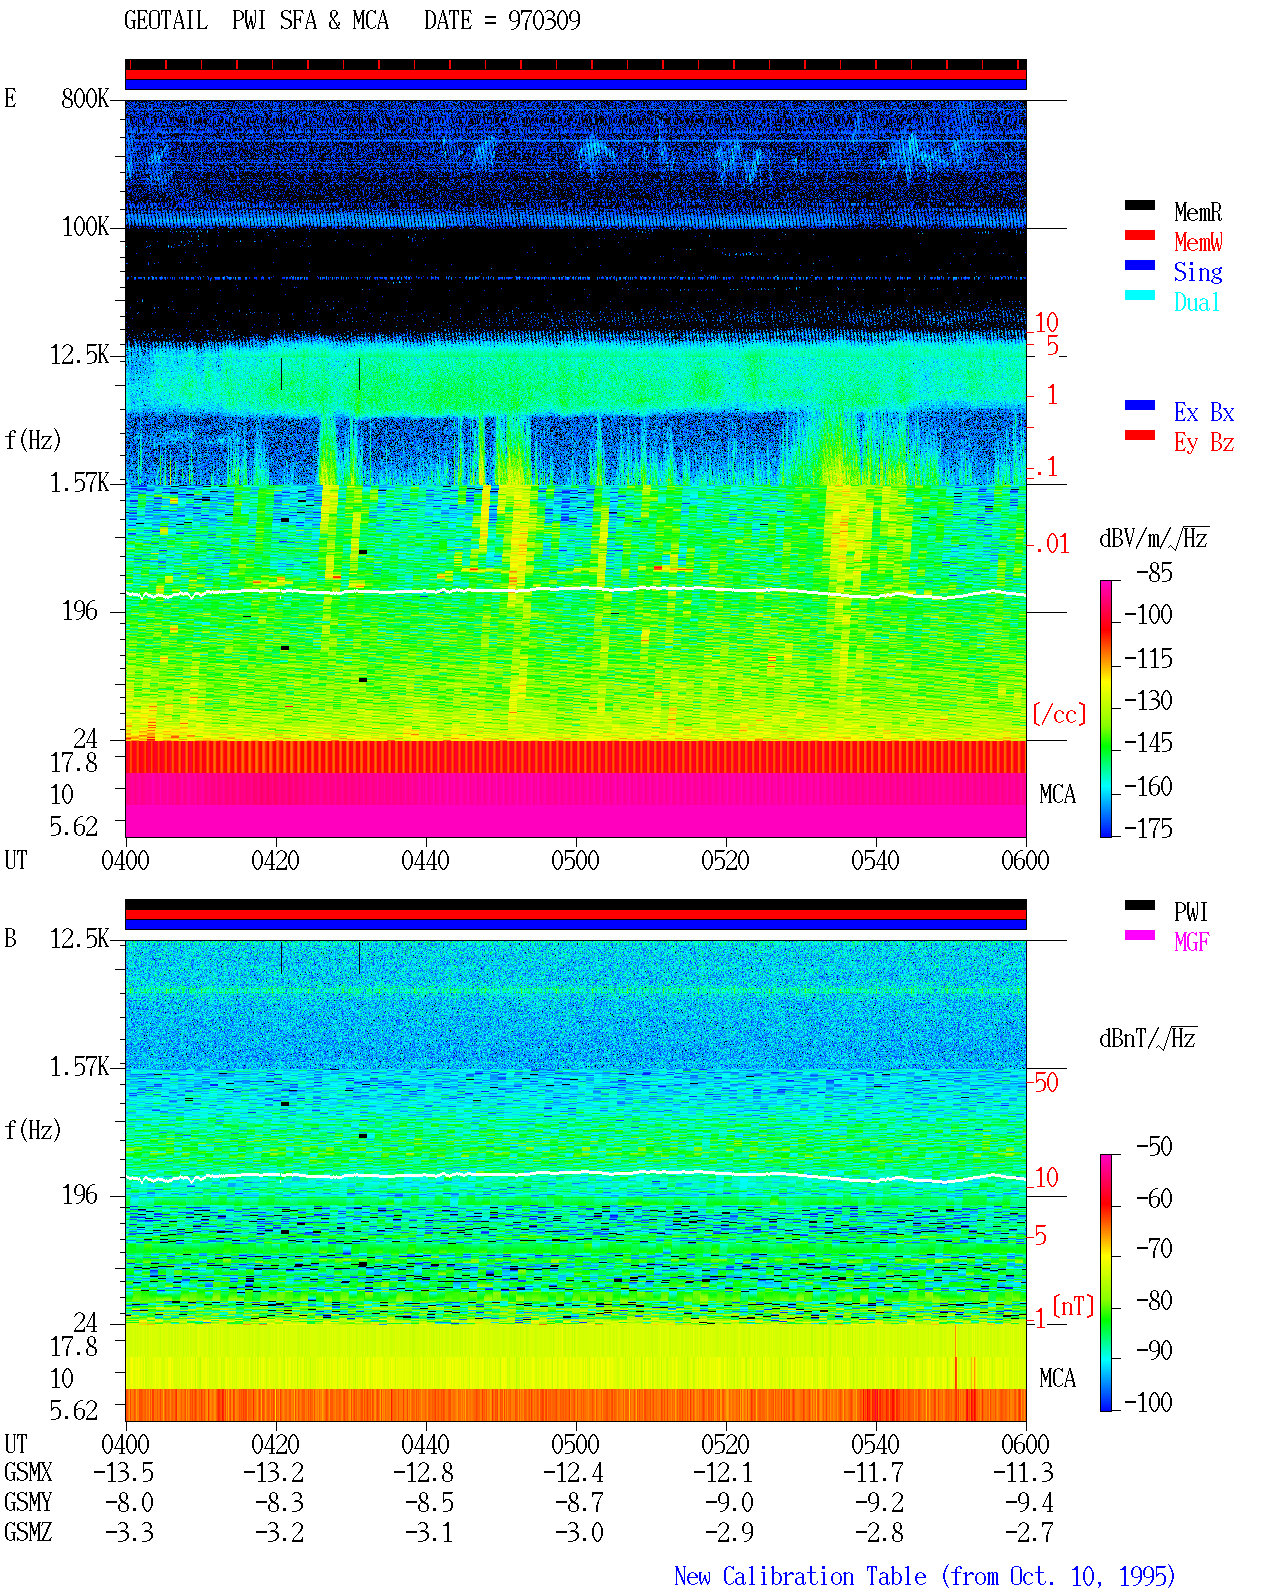Image resolution: width=1280 pixels, height=1593 pixels.
Task: Click the "dBnT/√Hz" unit label
Action: point(1148,1038)
